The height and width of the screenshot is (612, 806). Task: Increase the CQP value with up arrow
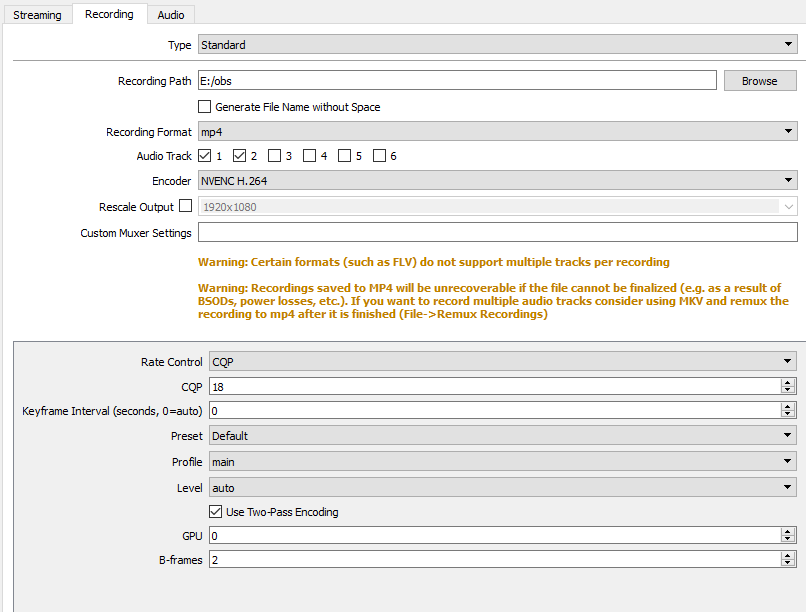tap(787, 382)
